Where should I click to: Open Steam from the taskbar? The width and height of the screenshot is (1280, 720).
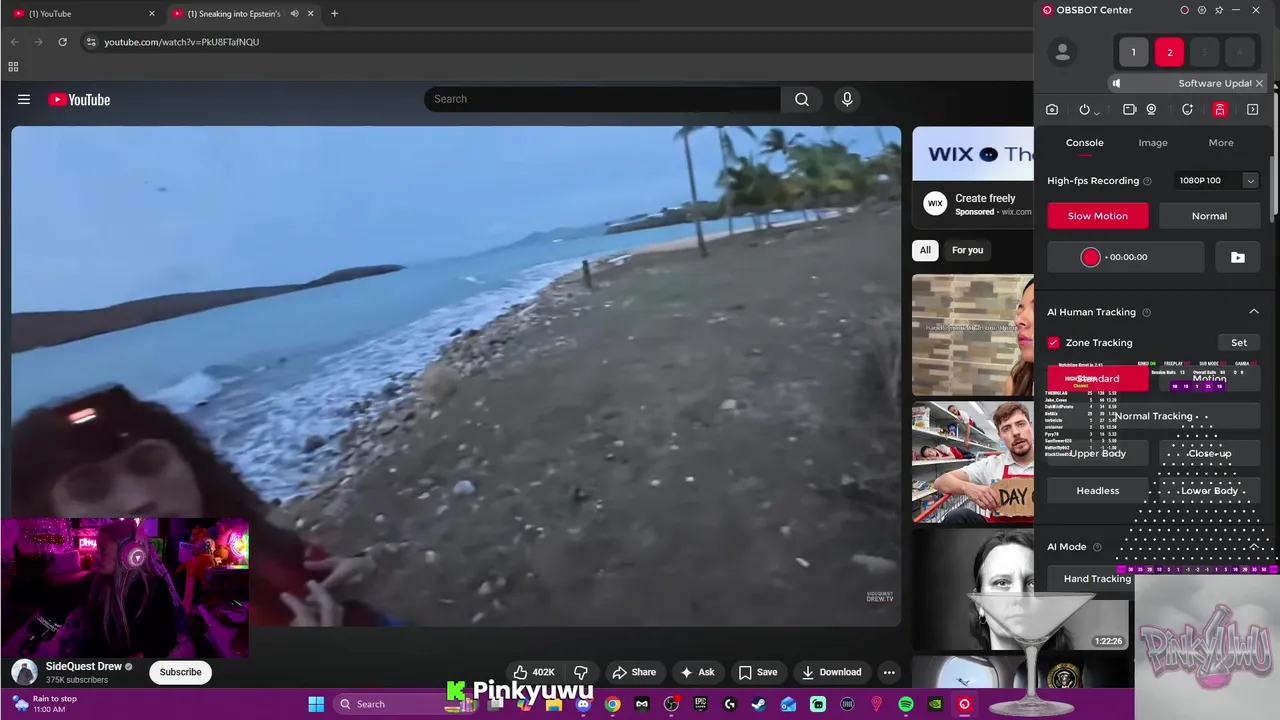coord(759,704)
